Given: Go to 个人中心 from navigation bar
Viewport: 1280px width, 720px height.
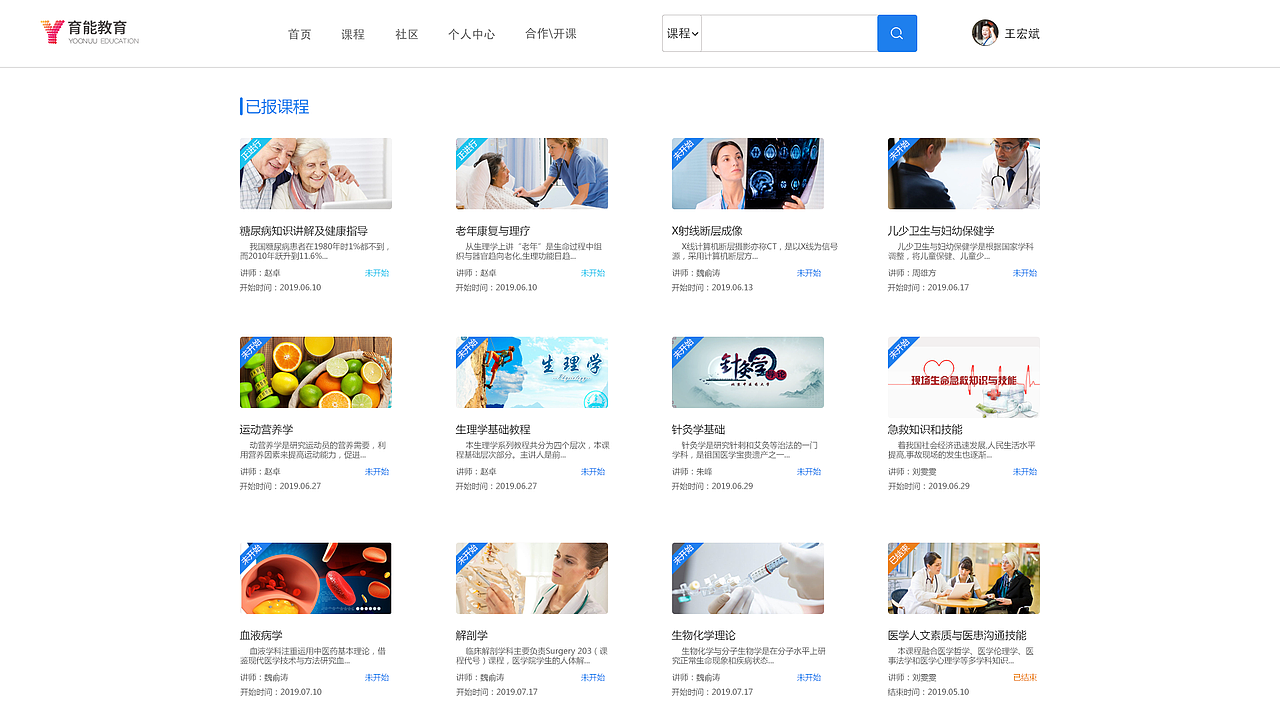Looking at the screenshot, I should (x=474, y=33).
